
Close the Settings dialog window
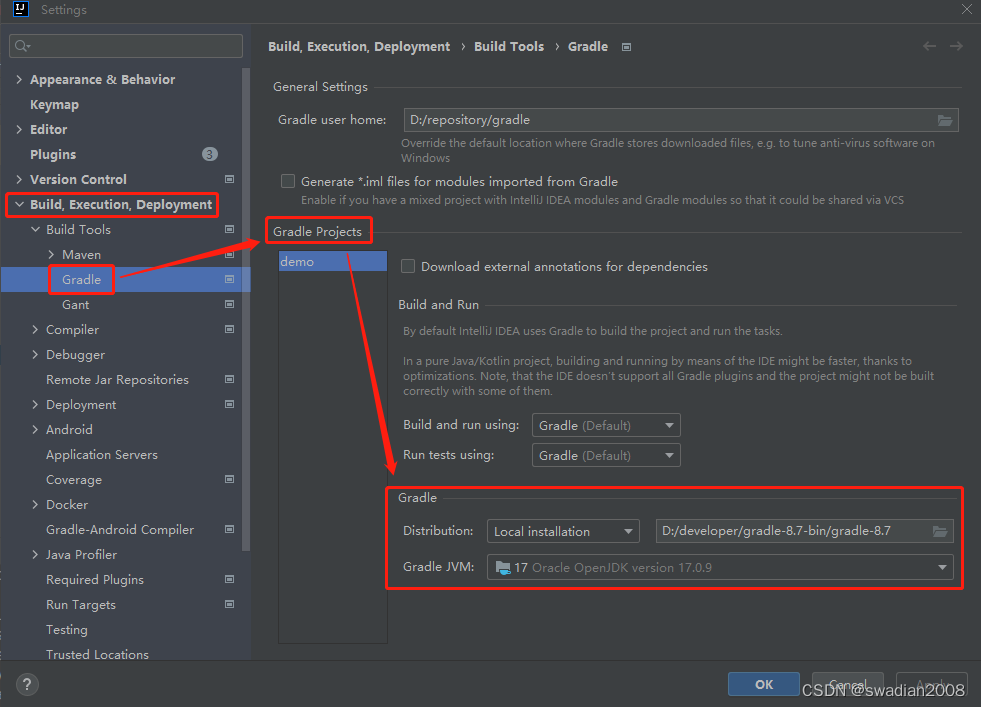click(x=967, y=9)
